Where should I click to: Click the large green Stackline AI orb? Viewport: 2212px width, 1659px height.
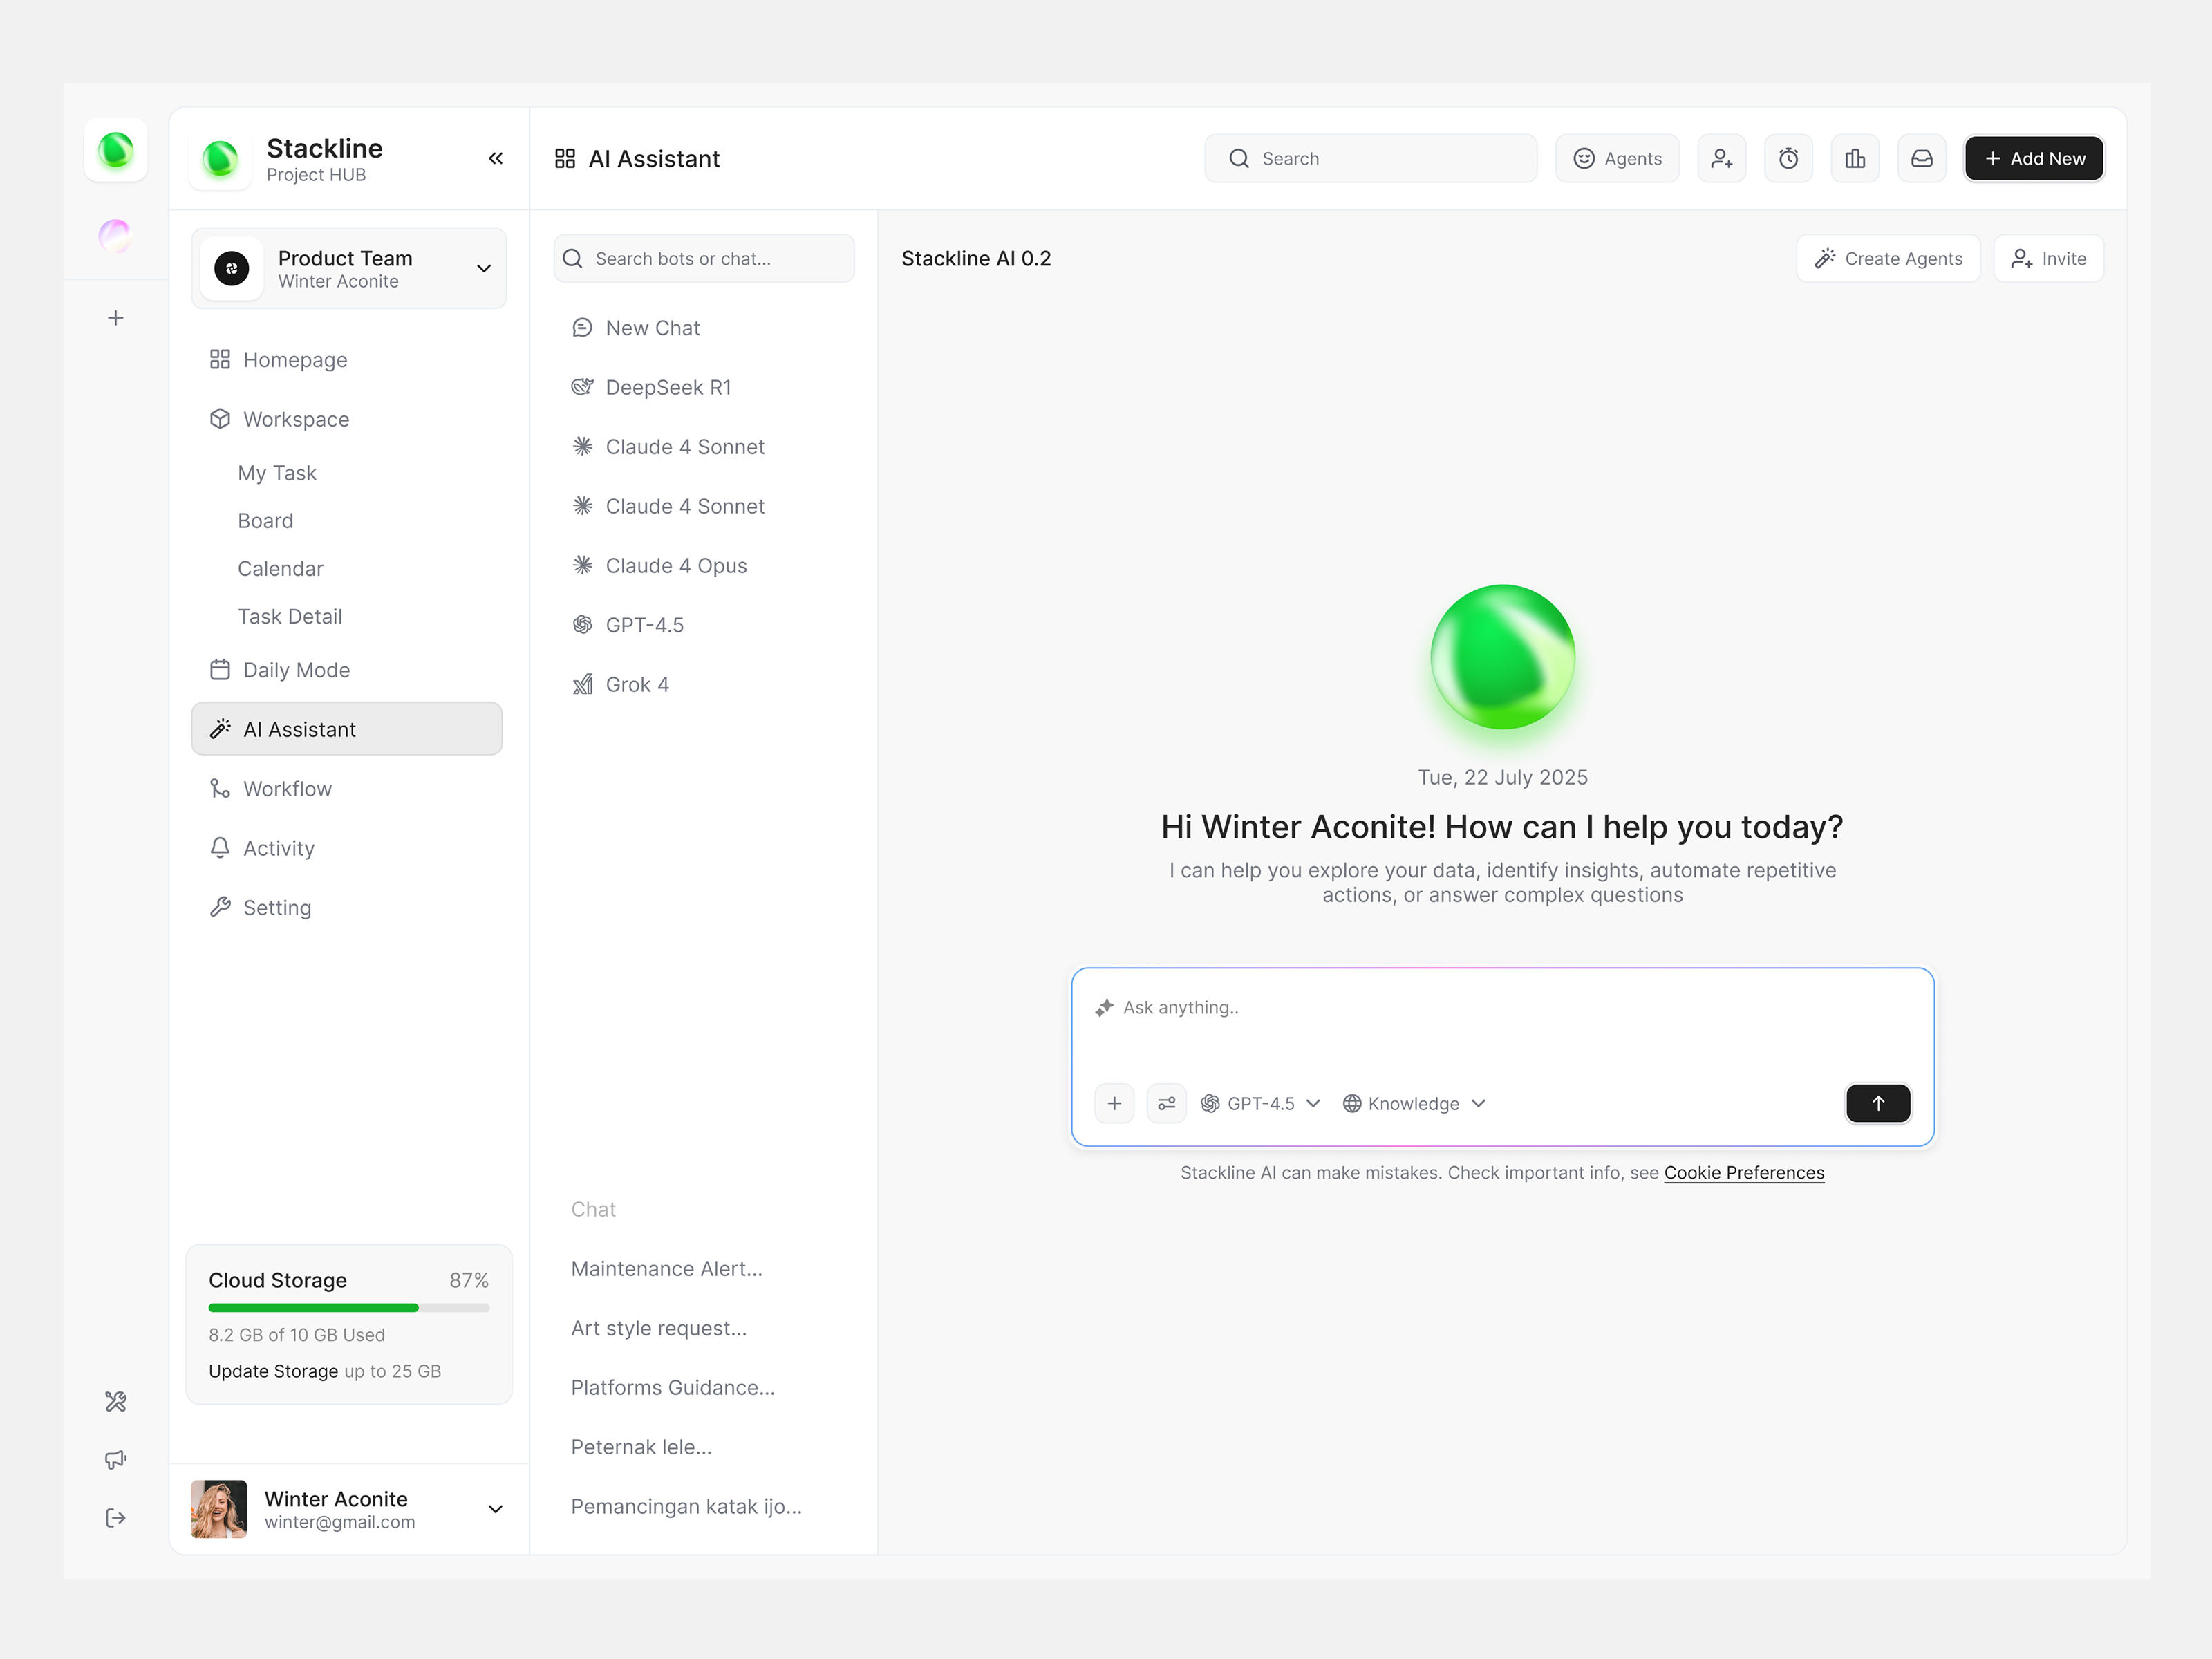(x=1503, y=657)
